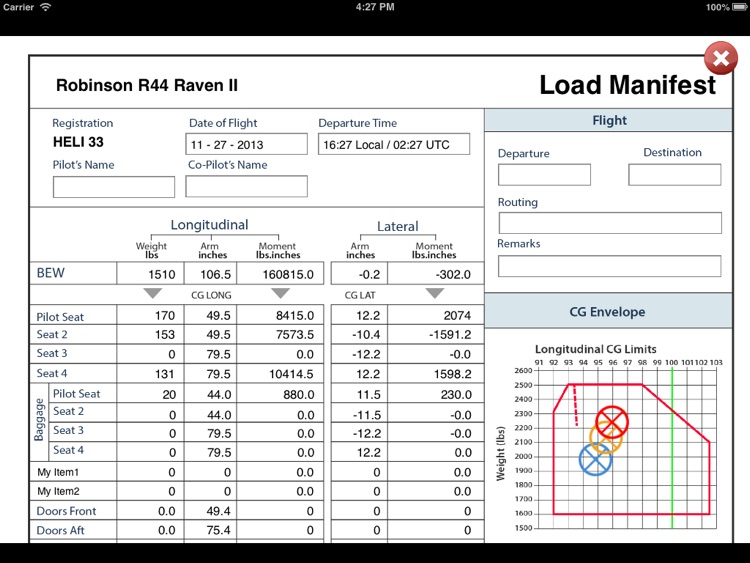Tap the blue CG marker on envelope chart

pos(595,460)
